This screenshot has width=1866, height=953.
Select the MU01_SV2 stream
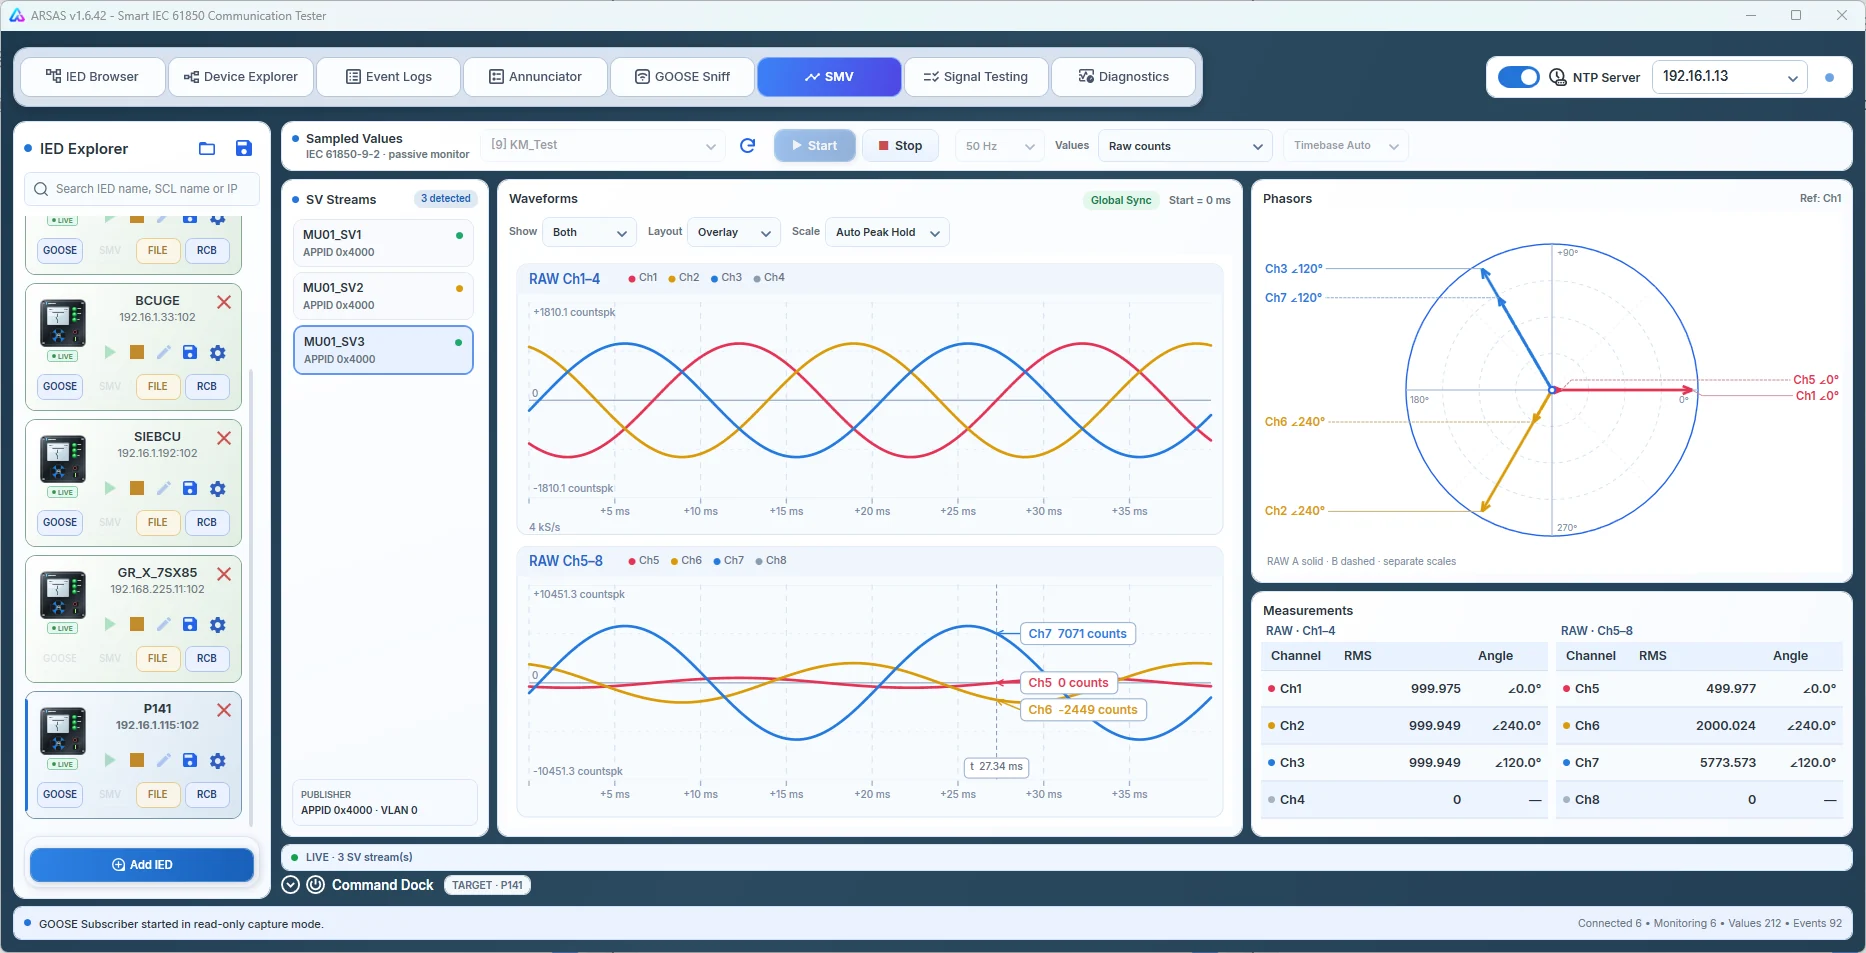(383, 296)
